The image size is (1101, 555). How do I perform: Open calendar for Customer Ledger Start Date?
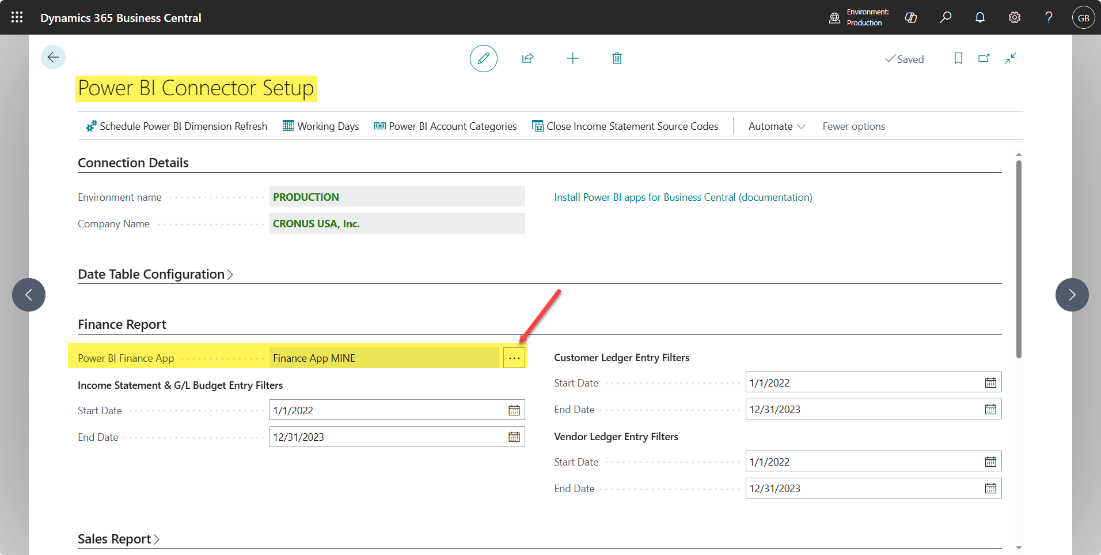click(990, 383)
